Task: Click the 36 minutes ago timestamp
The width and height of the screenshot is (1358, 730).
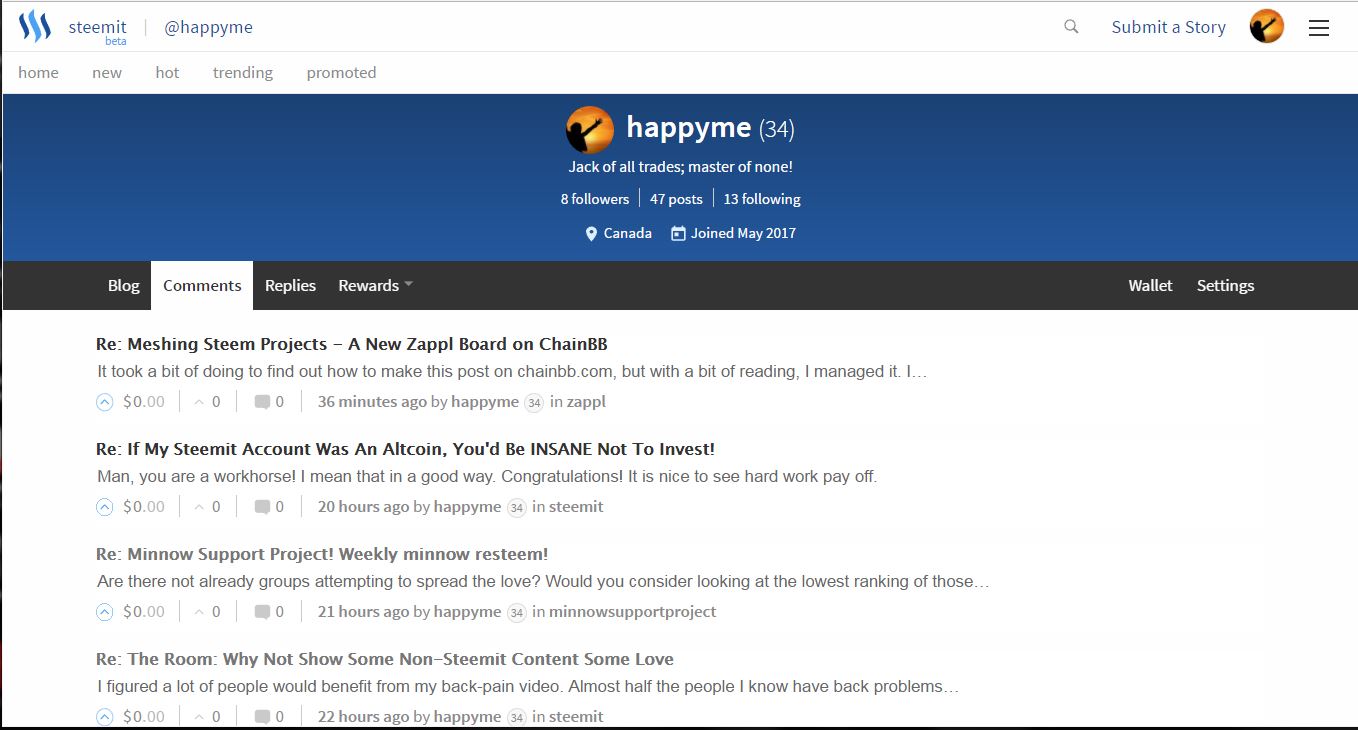Action: click(372, 402)
